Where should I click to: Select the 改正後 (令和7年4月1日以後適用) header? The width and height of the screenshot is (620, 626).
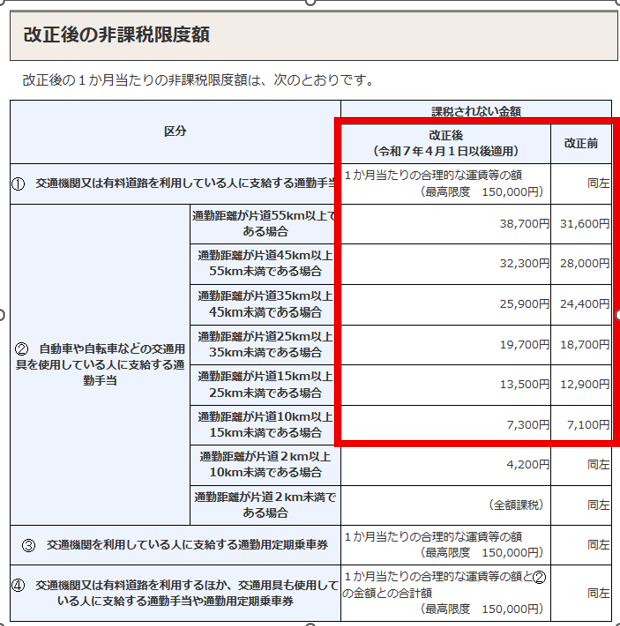click(x=445, y=142)
